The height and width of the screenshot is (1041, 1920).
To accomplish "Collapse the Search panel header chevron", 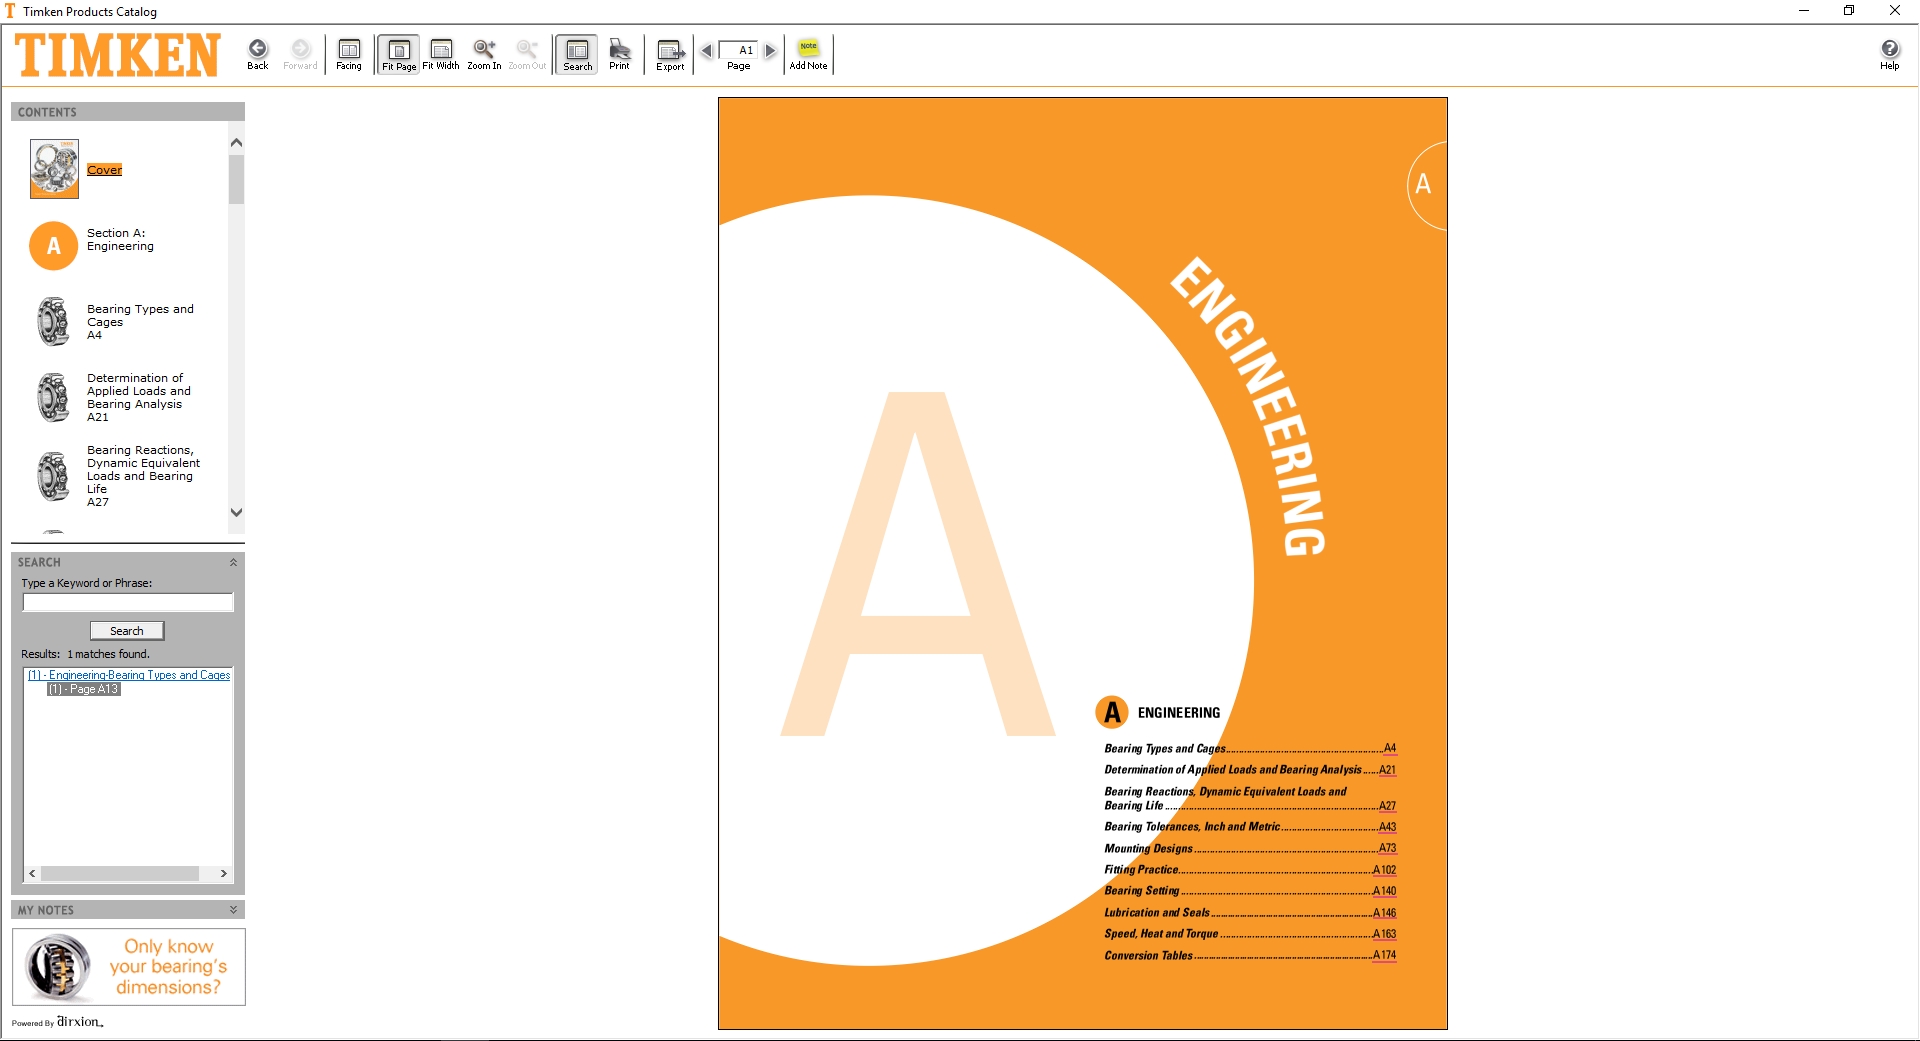I will [233, 562].
